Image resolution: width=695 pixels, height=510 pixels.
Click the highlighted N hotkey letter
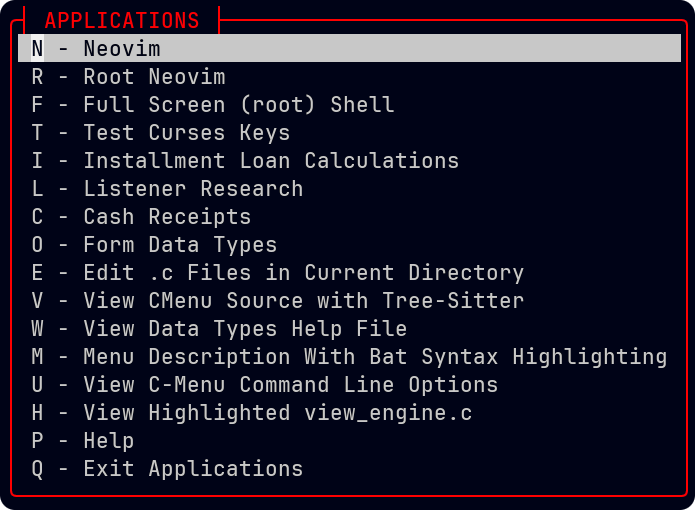[x=37, y=49]
